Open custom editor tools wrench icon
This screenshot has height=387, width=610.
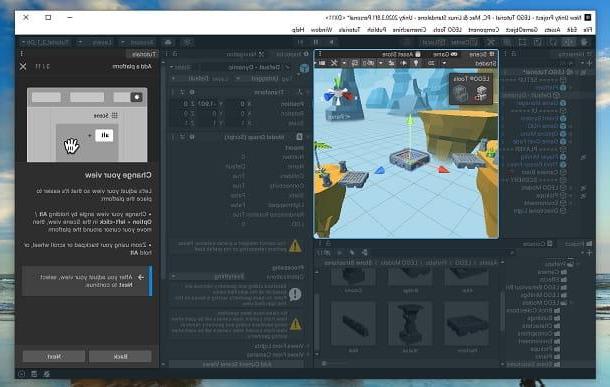pos(491,42)
